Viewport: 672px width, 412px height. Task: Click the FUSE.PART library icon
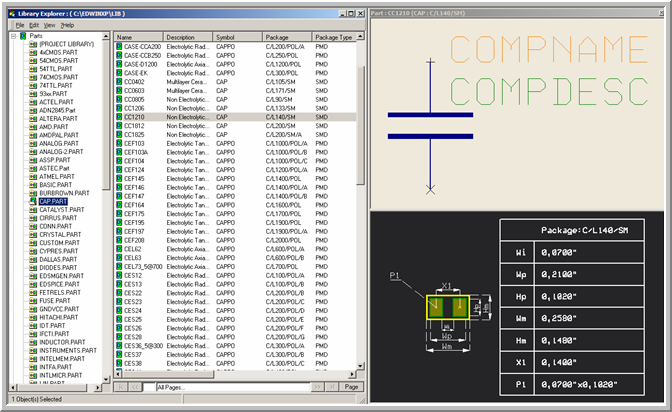coord(33,301)
